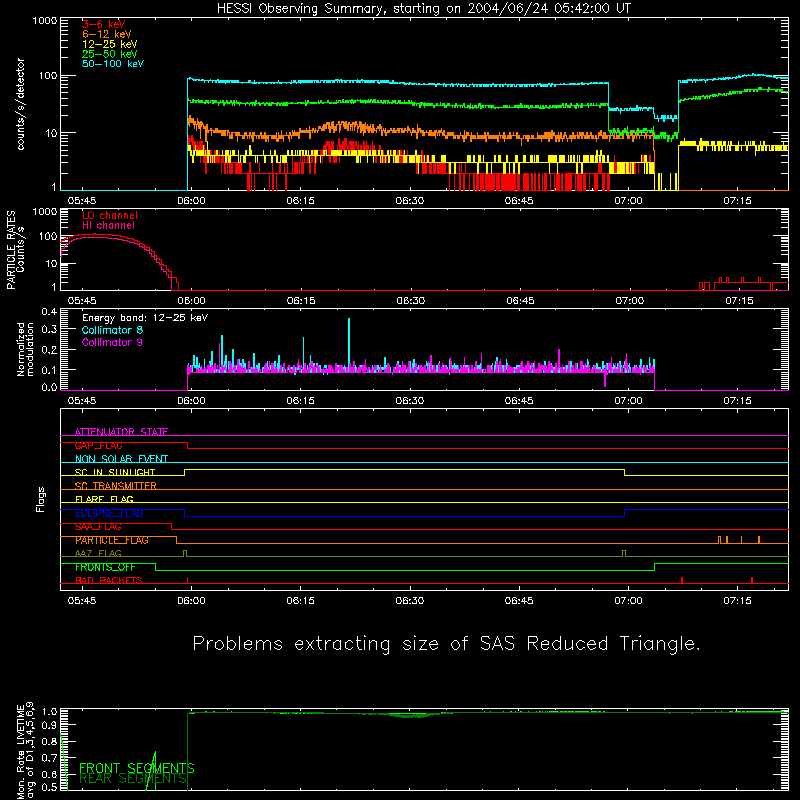Select the Collimator 8 legend label
800x800 pixels.
112,330
